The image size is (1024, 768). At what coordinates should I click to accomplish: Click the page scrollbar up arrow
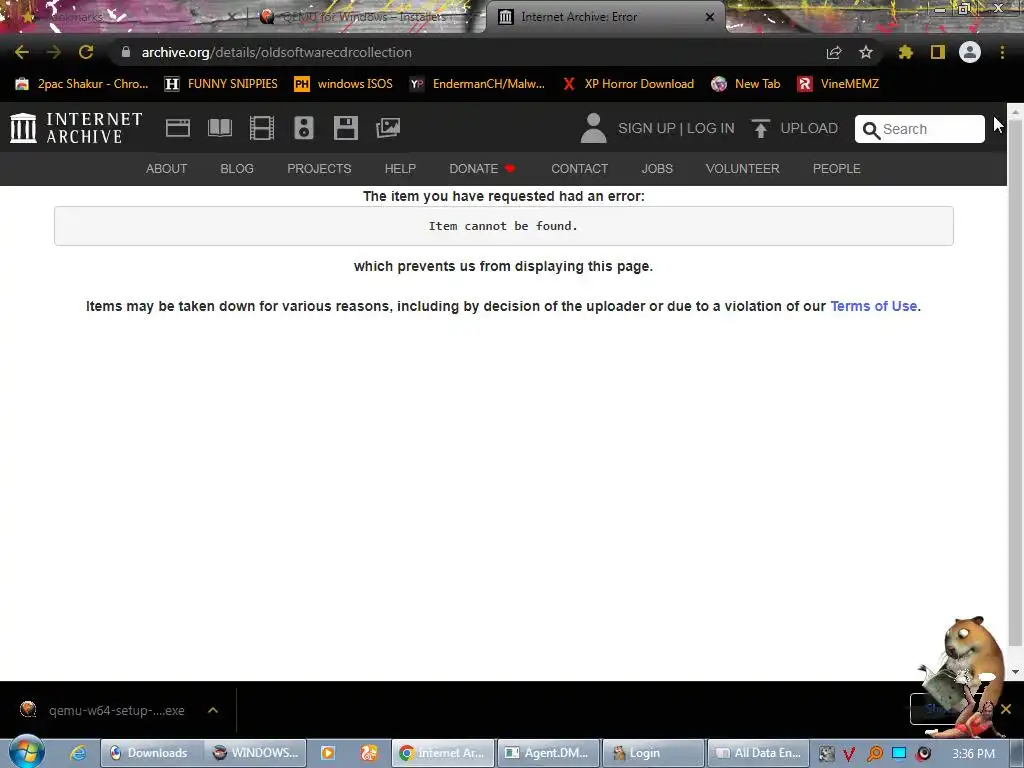point(1015,112)
